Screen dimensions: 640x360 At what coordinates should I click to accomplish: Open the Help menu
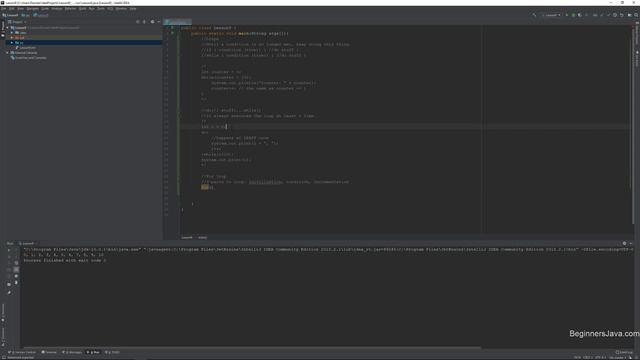point(133,9)
